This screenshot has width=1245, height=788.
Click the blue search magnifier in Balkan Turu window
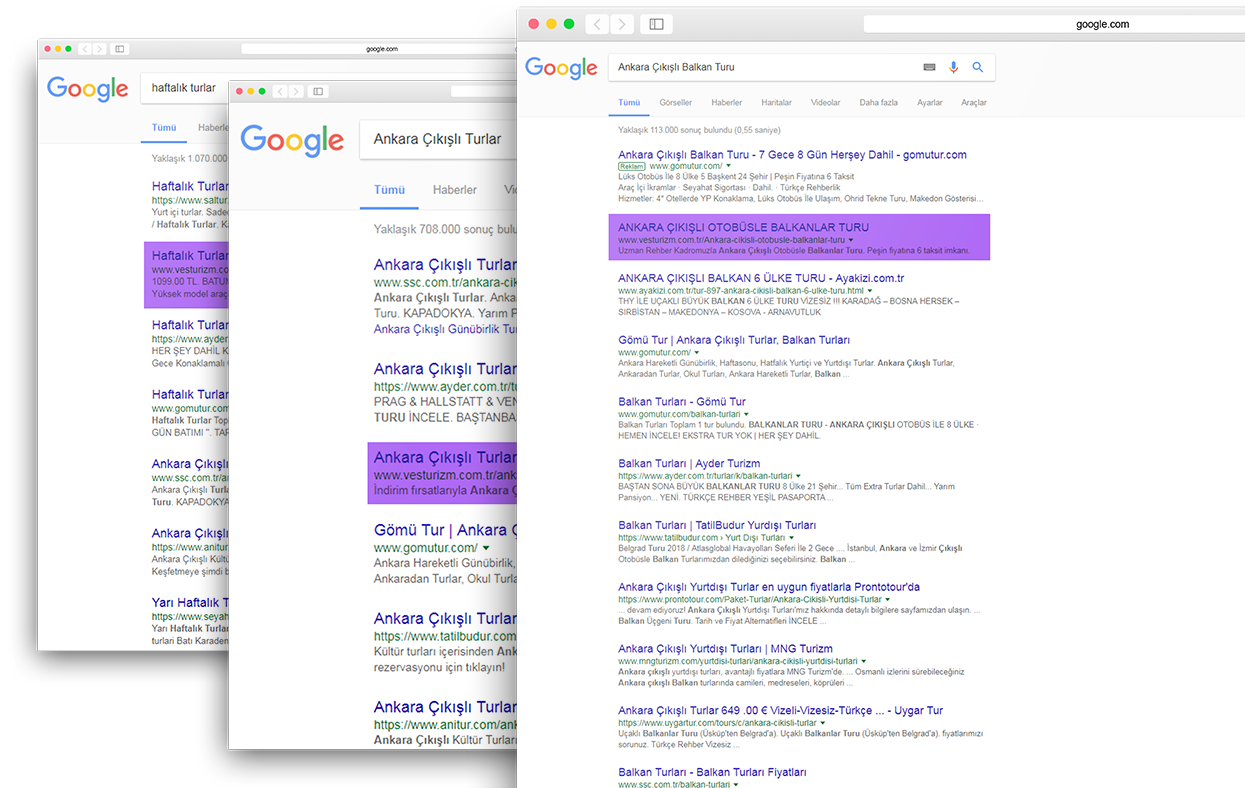click(x=978, y=67)
